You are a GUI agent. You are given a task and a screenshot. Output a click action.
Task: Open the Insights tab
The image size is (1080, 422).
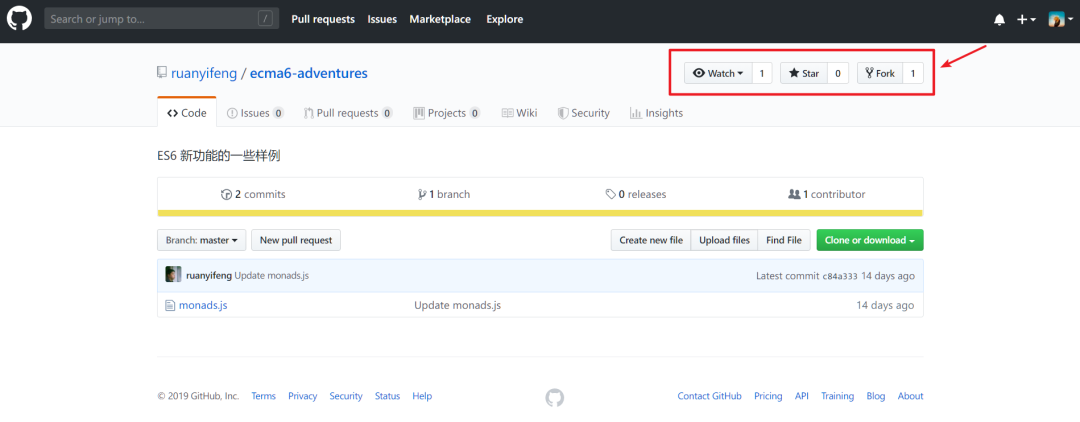click(656, 113)
